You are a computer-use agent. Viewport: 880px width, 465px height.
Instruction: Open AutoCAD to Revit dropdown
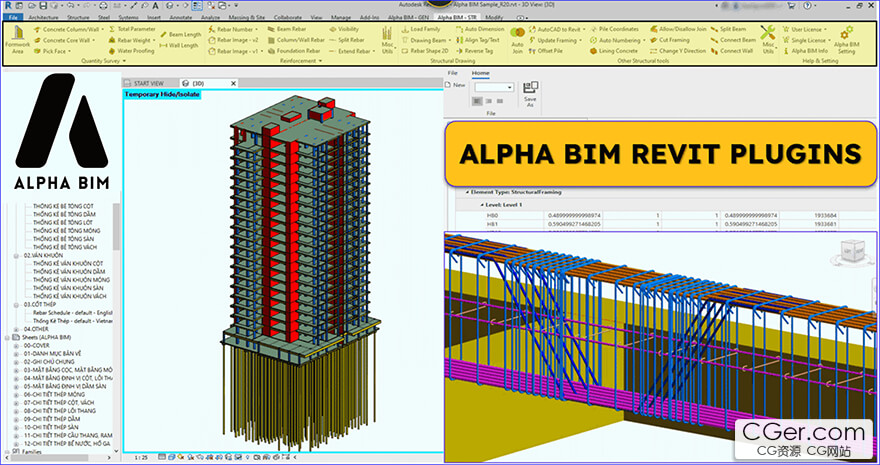tap(556, 29)
